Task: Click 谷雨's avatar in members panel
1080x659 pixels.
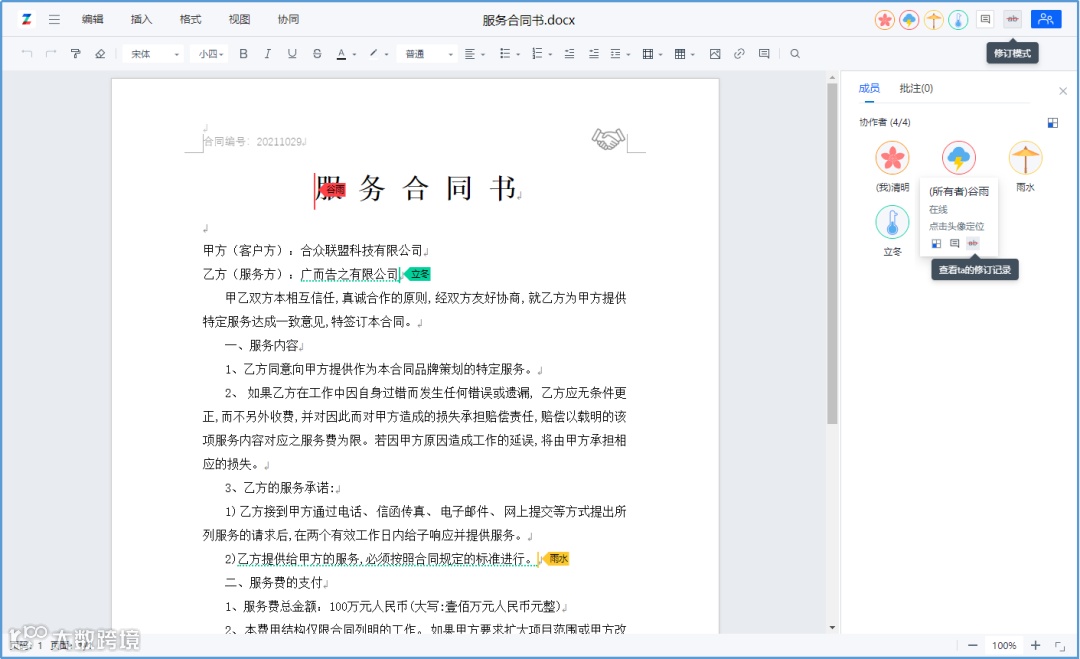Action: tap(958, 158)
